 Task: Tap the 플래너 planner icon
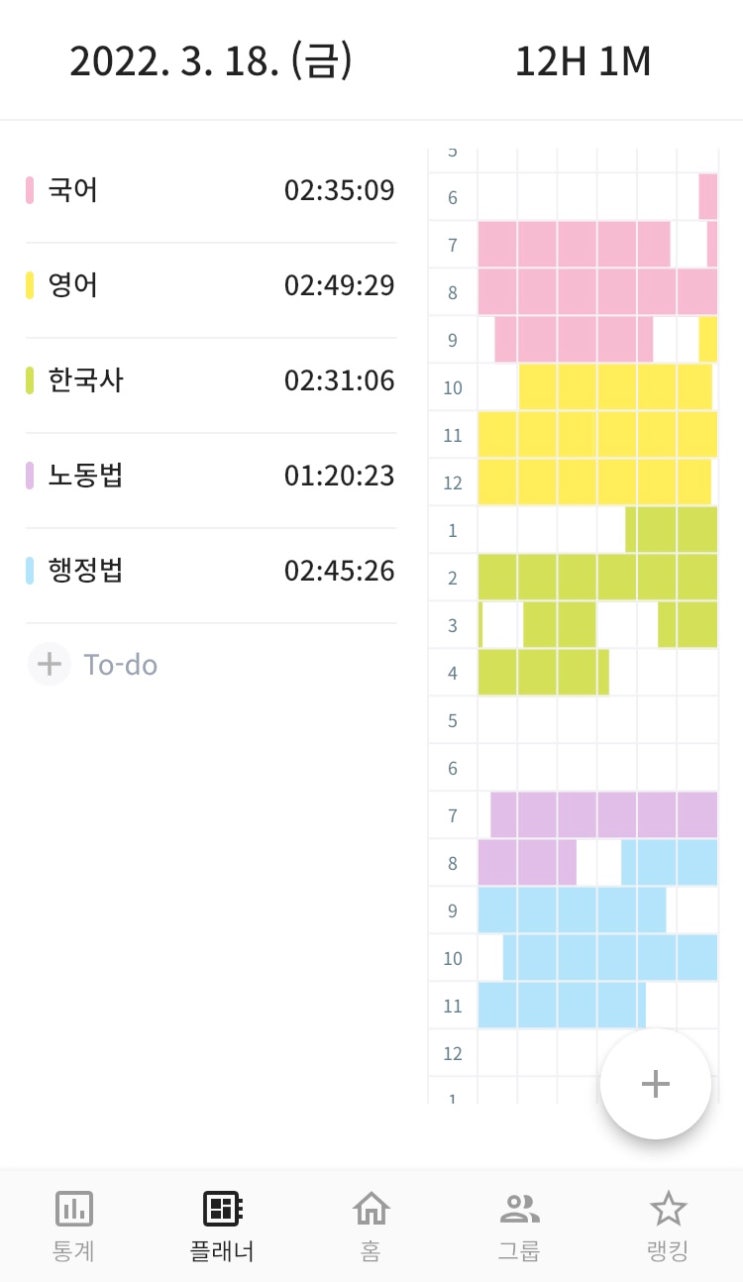[223, 1210]
